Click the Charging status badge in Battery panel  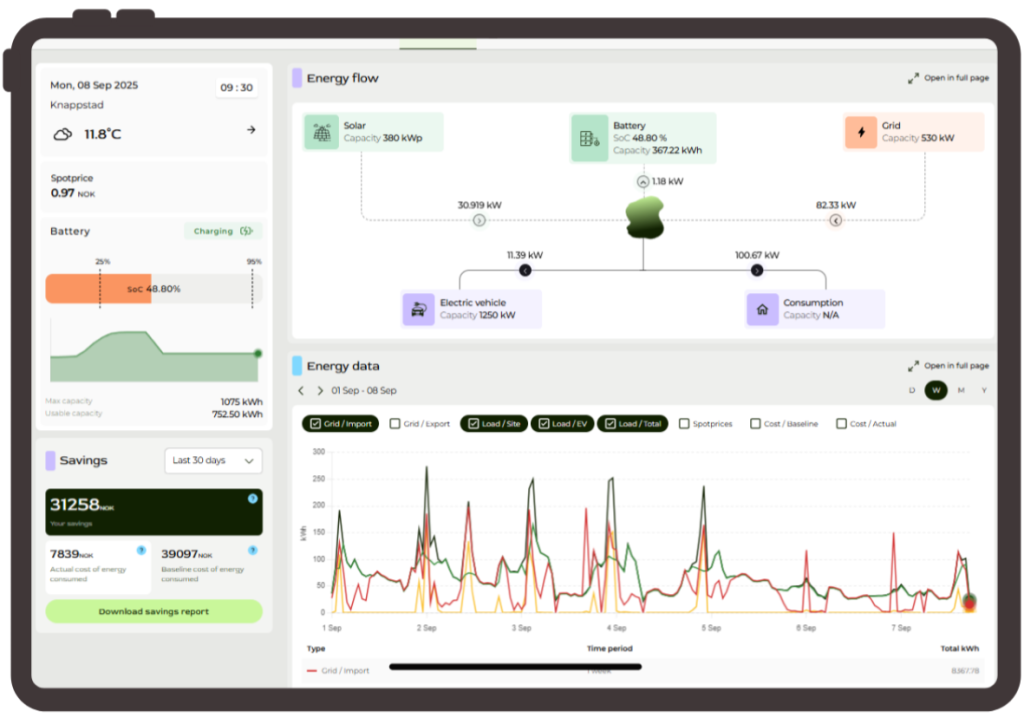[x=223, y=231]
